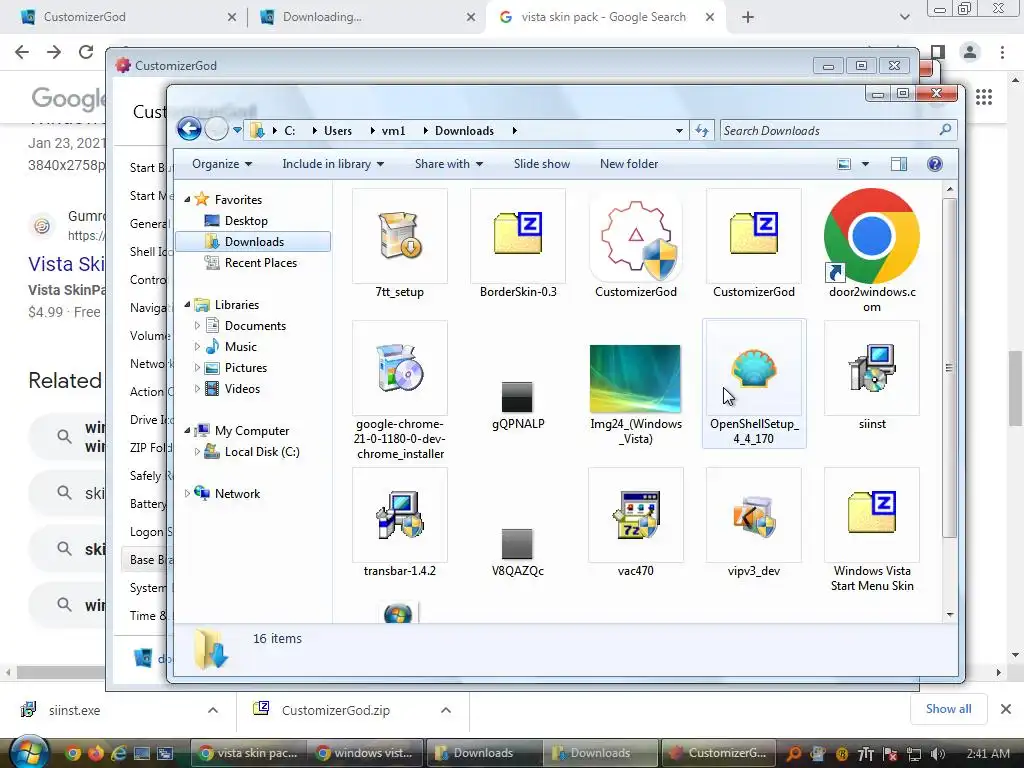Select the BorderSkin-0.3 zip folder
This screenshot has height=768, width=1024.
coord(518,244)
